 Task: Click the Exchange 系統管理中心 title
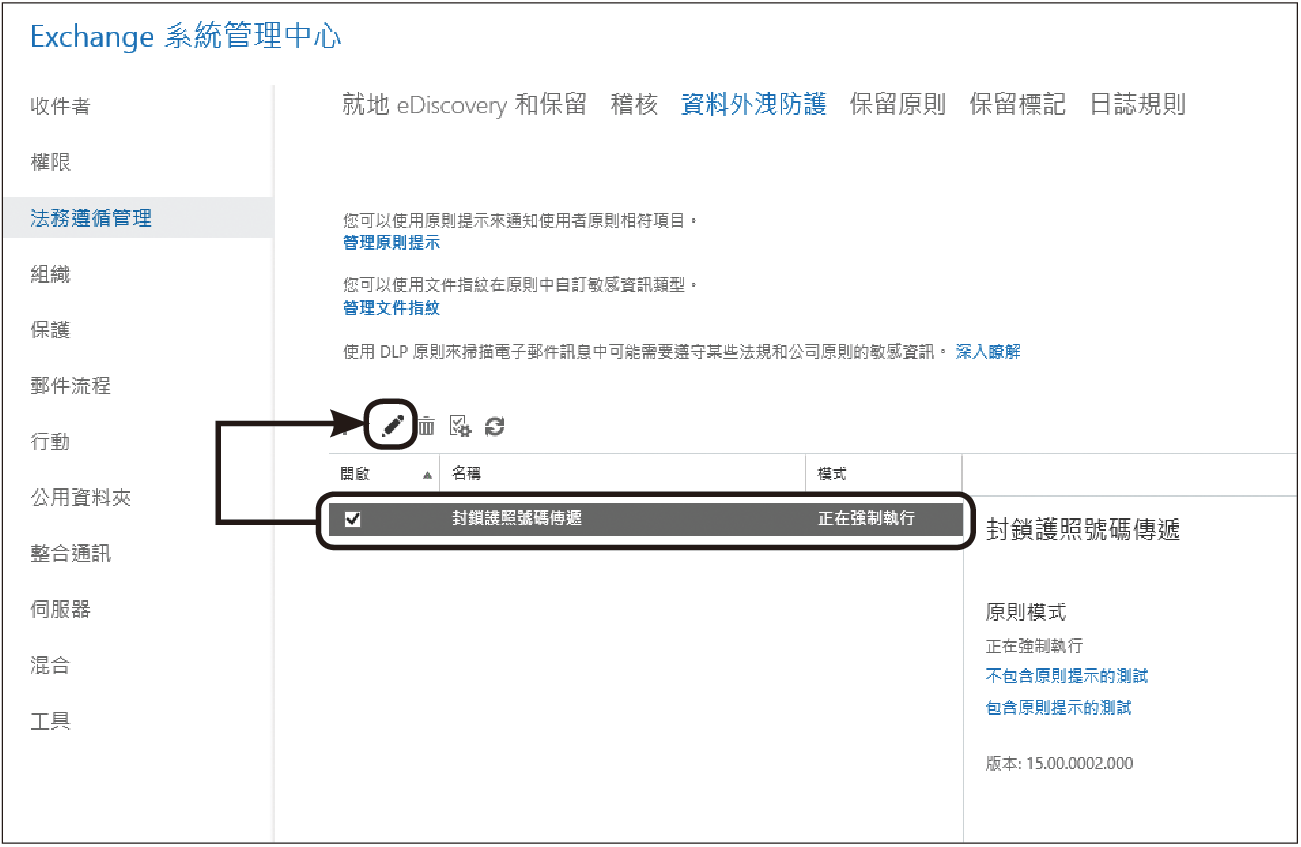186,38
